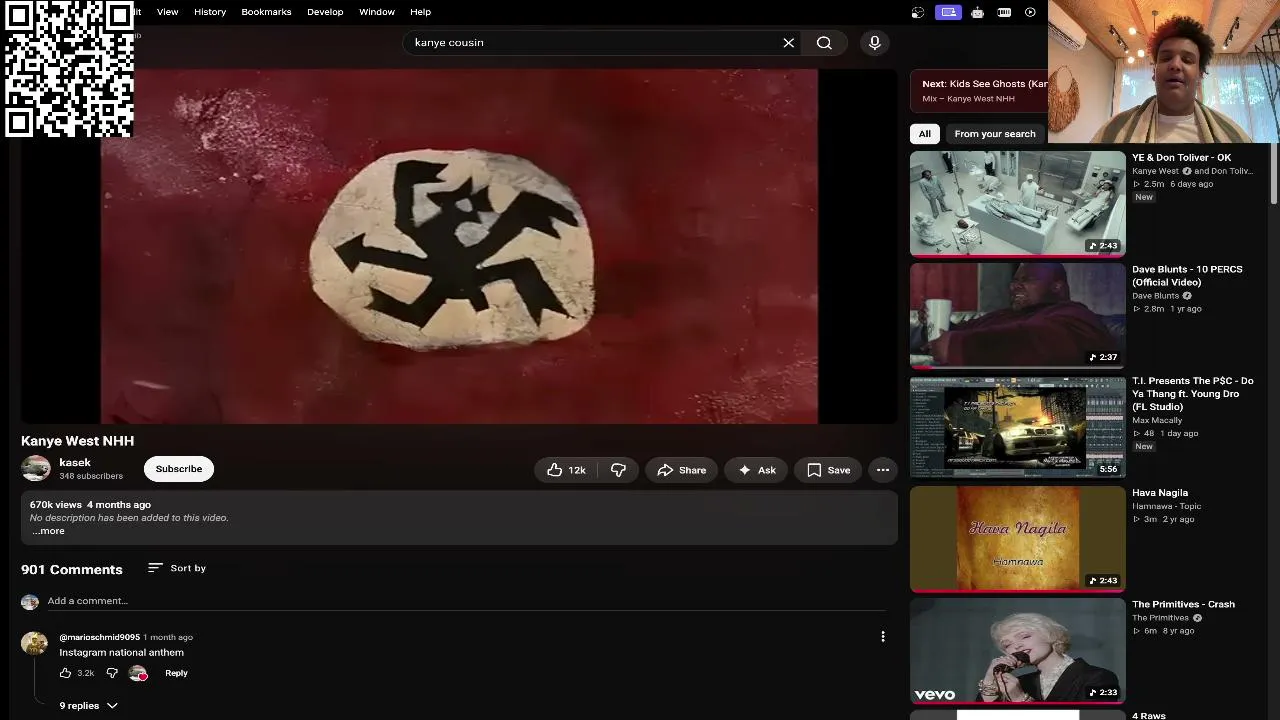Click the '4 Raws' video title
Screen dimensions: 1280x720
(1149, 715)
